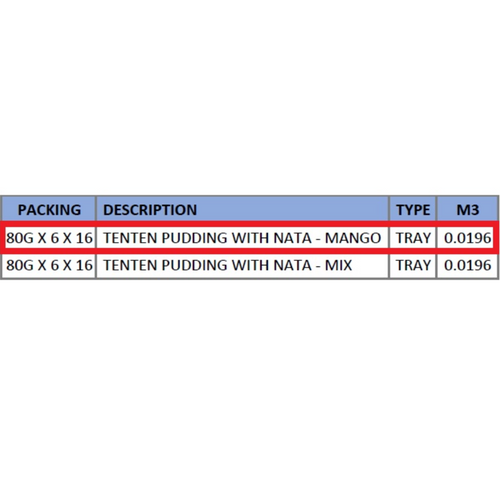The image size is (500, 500).
Task: Select 0.0196 value in Mango row
Action: (468, 238)
